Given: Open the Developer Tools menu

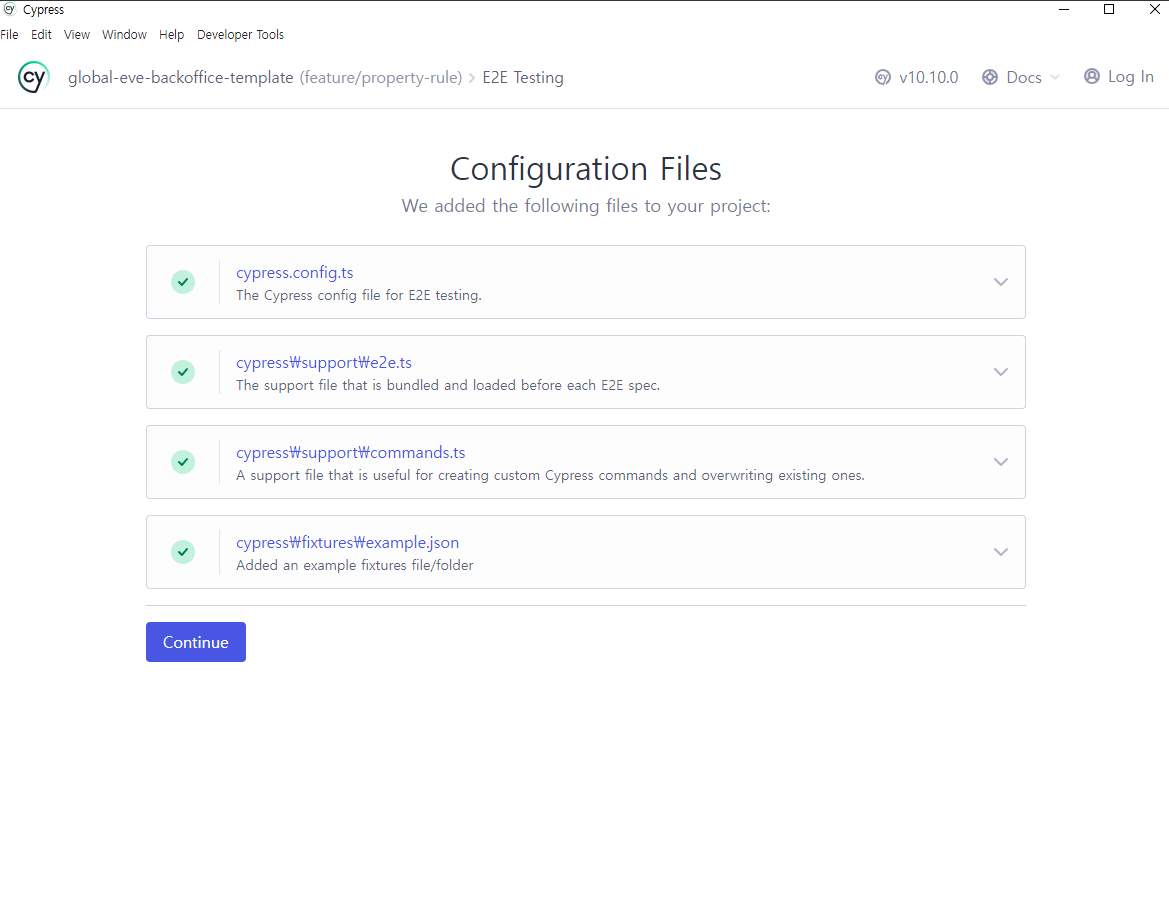Looking at the screenshot, I should point(240,35).
